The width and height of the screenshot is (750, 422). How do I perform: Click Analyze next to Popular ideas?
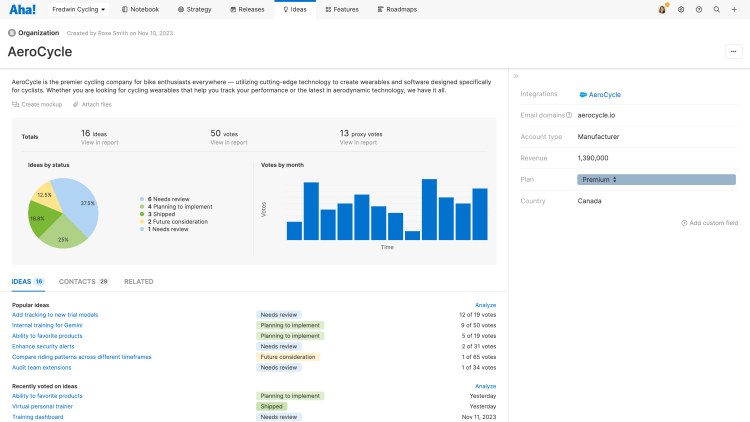(485, 305)
